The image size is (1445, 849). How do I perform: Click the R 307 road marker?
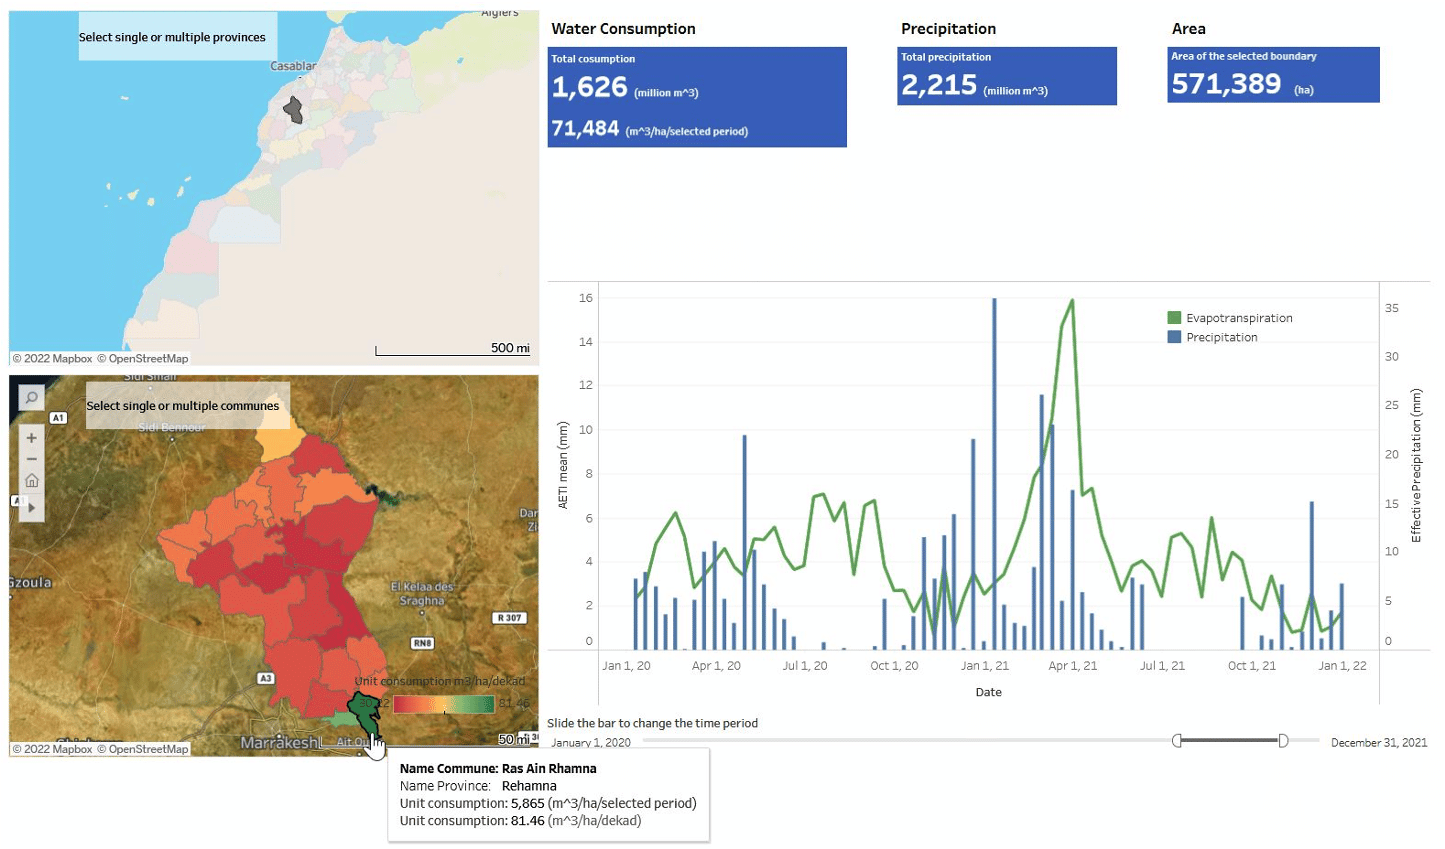[510, 618]
